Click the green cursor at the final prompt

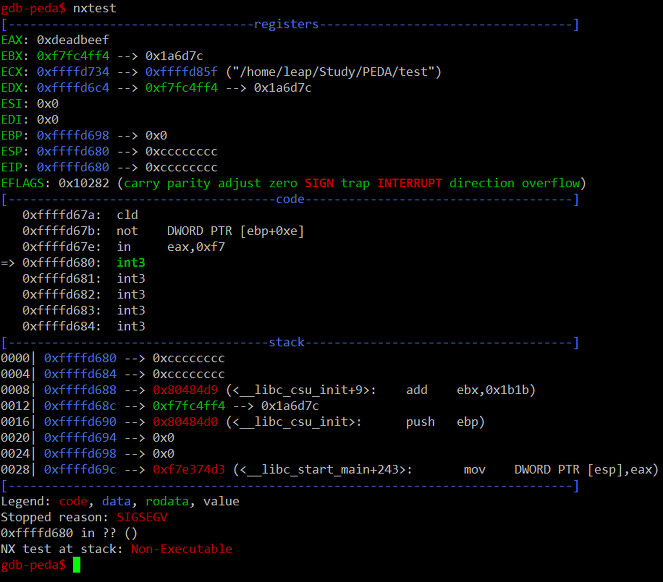(77, 565)
